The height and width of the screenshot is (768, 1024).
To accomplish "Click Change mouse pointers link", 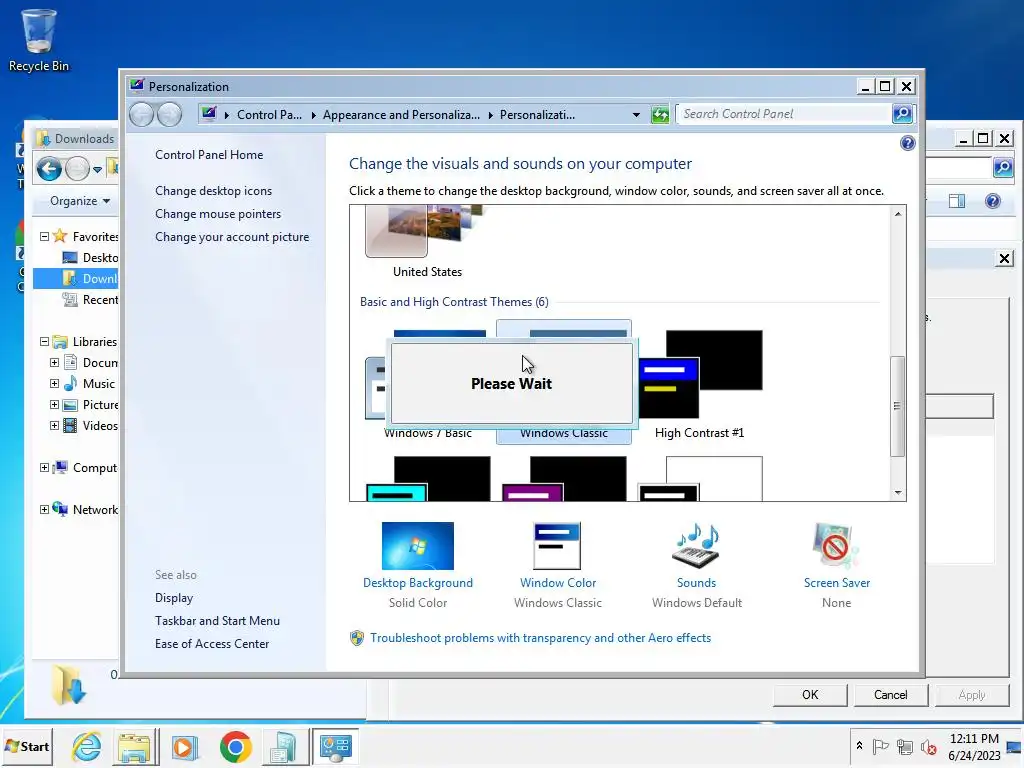I will point(218,214).
